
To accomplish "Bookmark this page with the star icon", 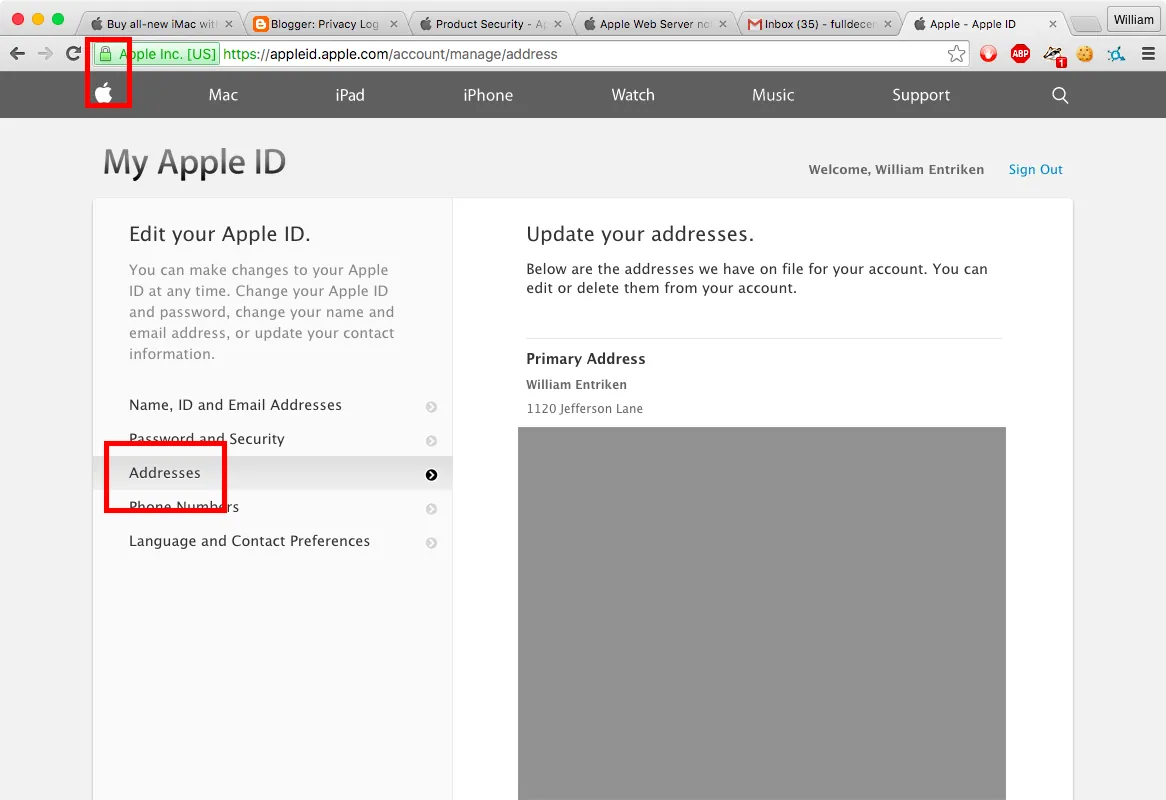I will [956, 54].
